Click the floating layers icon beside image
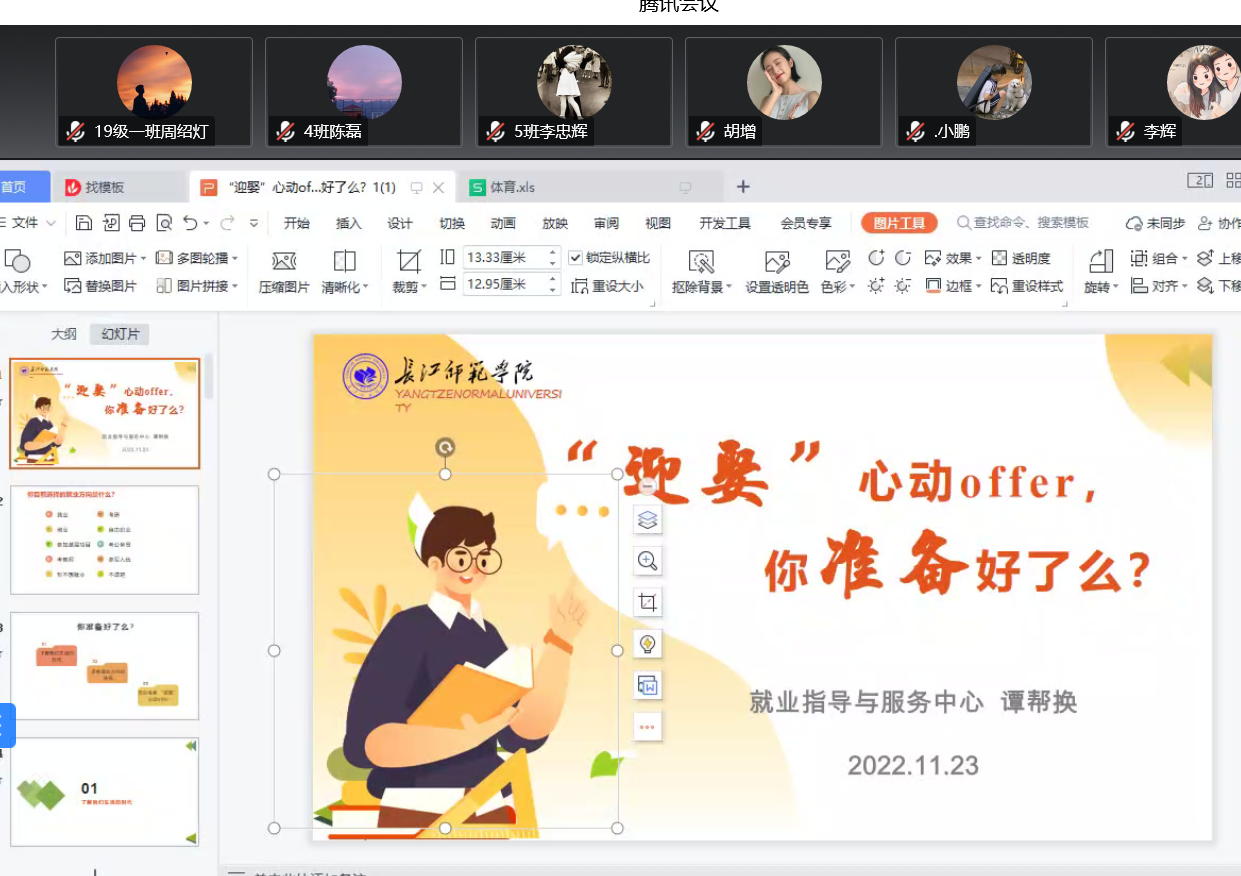This screenshot has height=876, width=1241. click(648, 520)
